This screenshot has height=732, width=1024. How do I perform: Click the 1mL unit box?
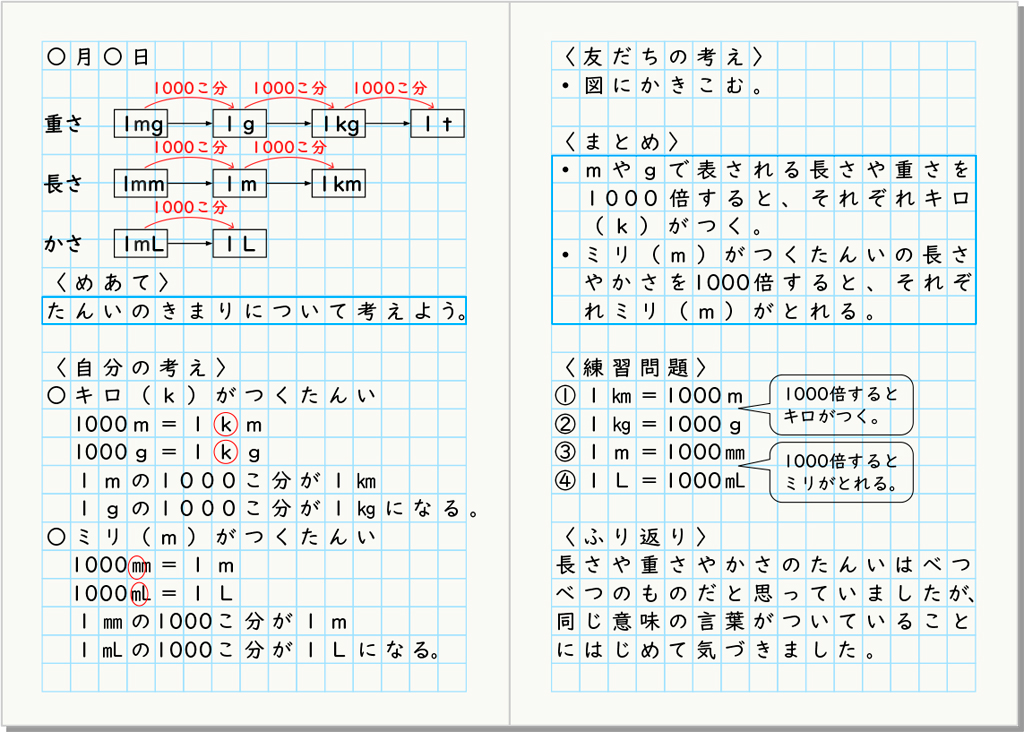139,243
